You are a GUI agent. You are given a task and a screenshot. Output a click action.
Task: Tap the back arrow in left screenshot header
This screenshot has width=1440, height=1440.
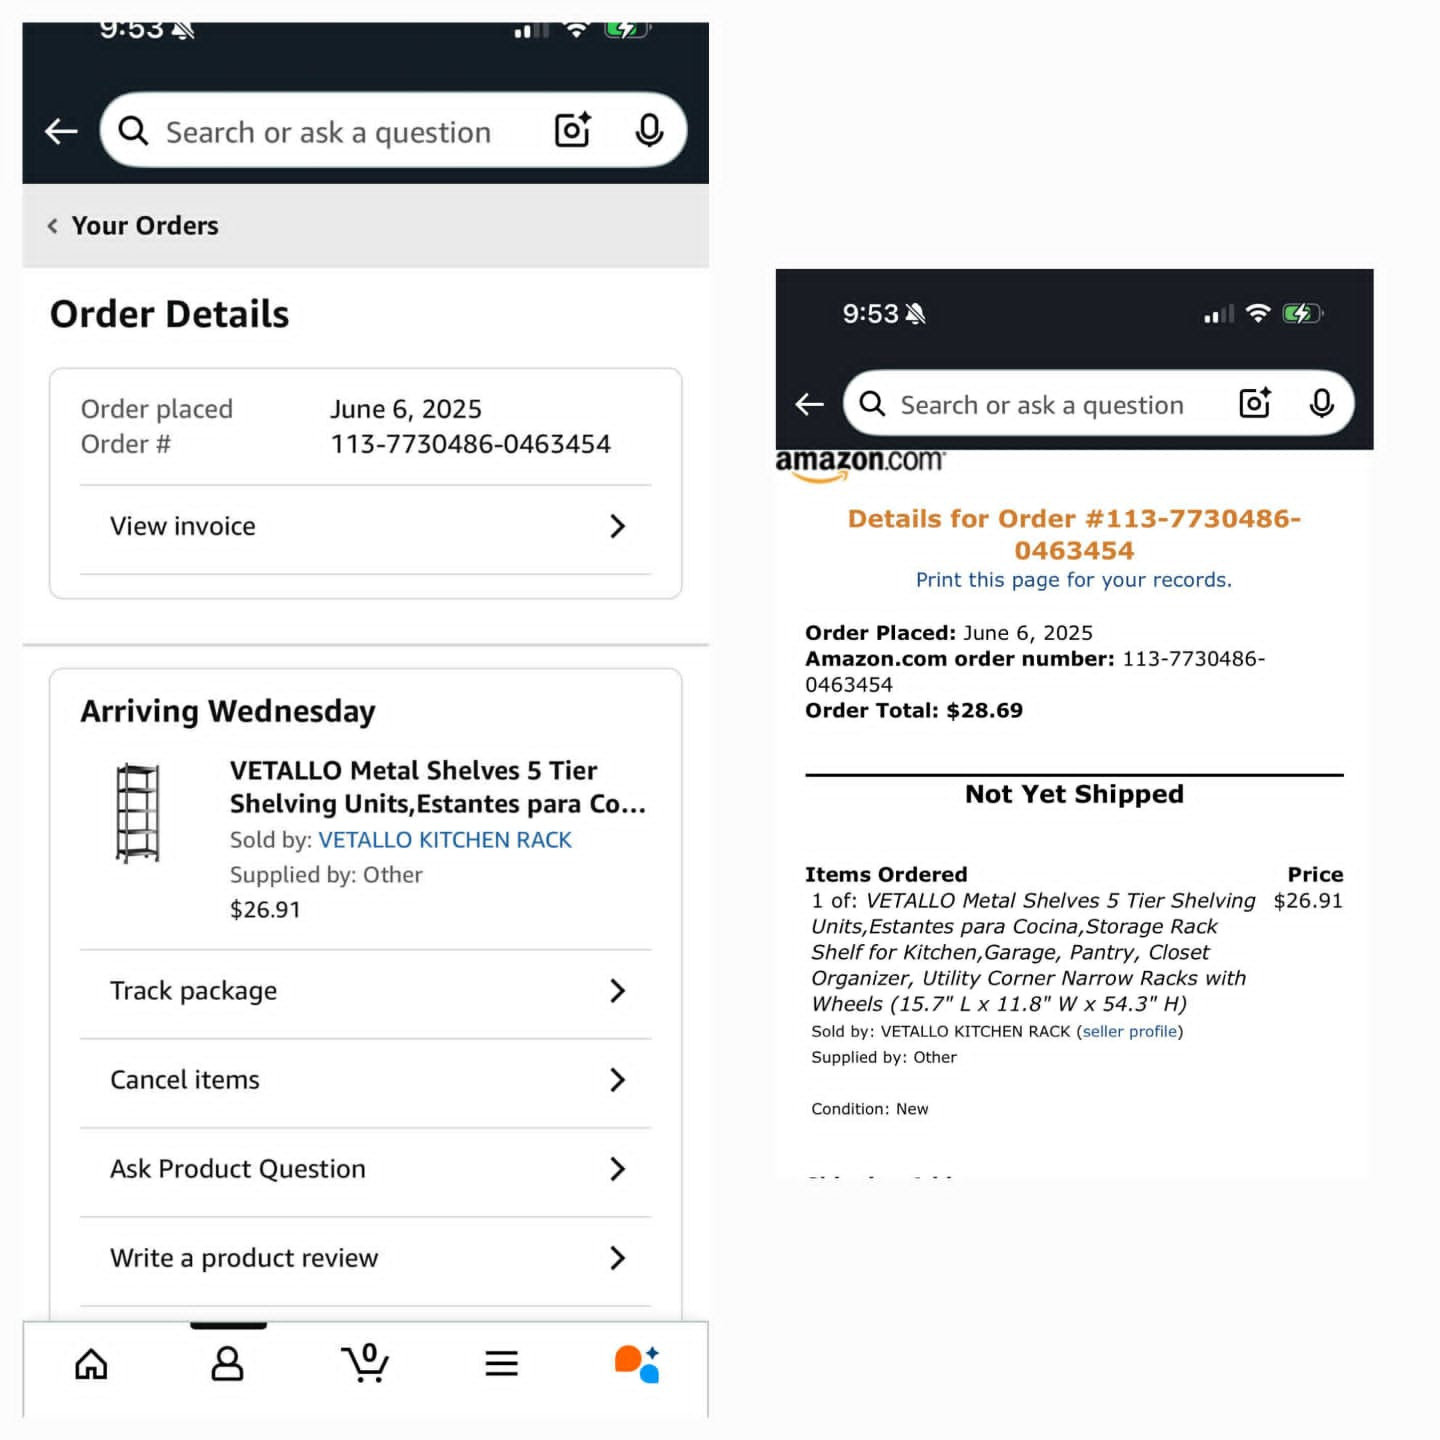point(61,131)
